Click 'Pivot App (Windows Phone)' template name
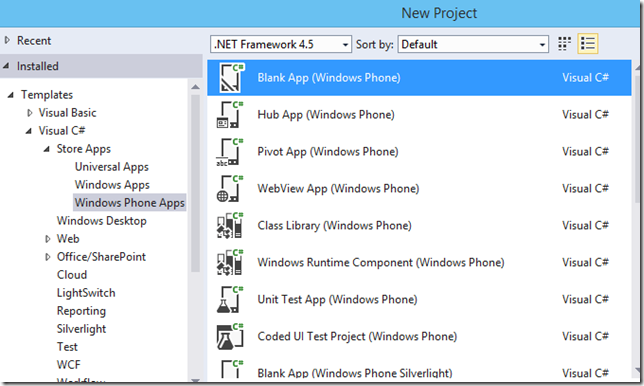Screen dimensions: 644x386 click(x=328, y=152)
